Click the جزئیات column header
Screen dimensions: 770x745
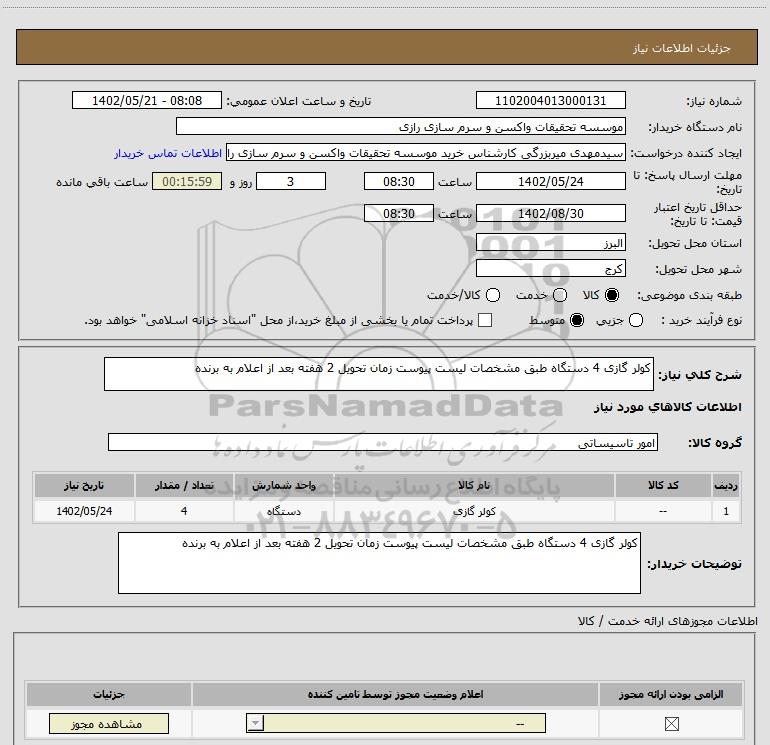coord(109,694)
